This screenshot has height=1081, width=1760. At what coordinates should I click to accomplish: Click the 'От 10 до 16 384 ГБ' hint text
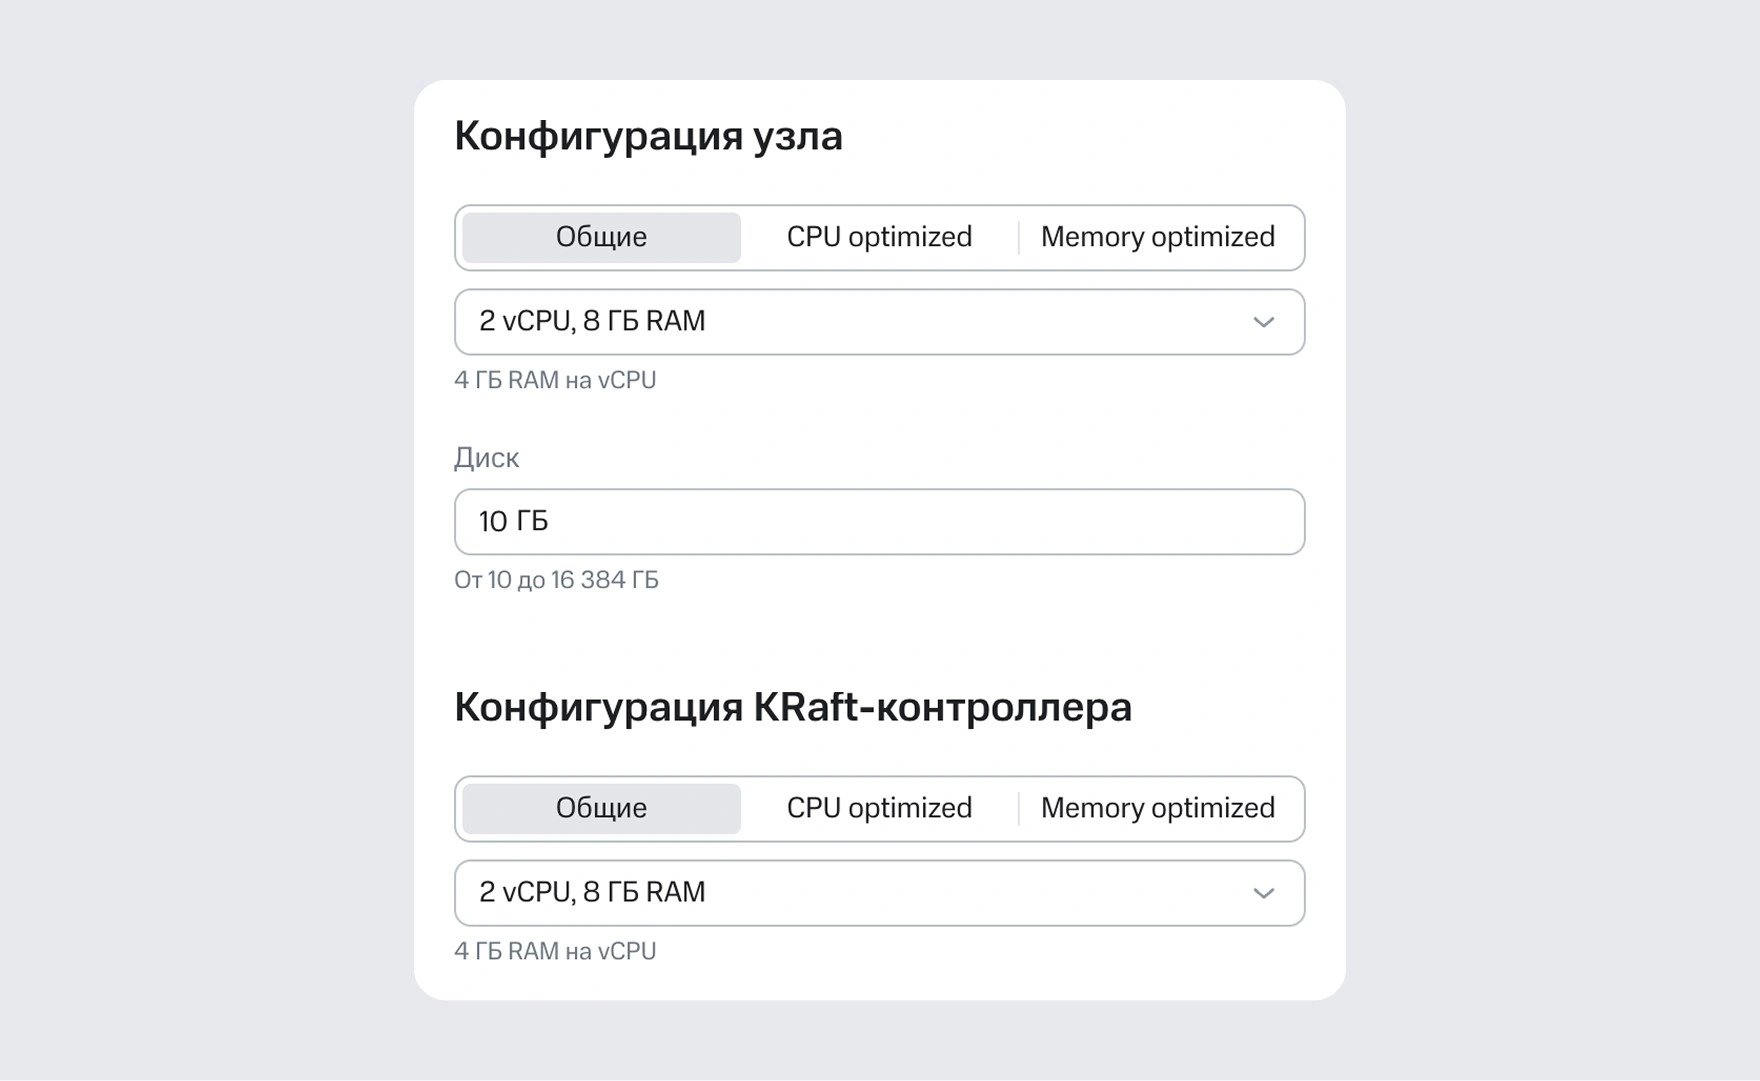(557, 580)
